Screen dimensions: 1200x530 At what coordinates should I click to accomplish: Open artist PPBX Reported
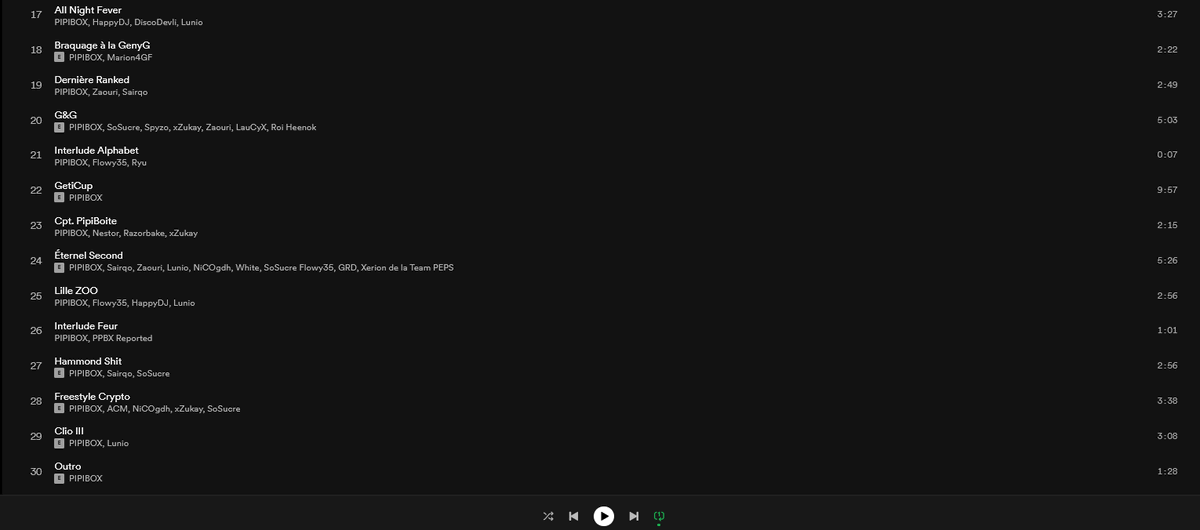(x=122, y=338)
